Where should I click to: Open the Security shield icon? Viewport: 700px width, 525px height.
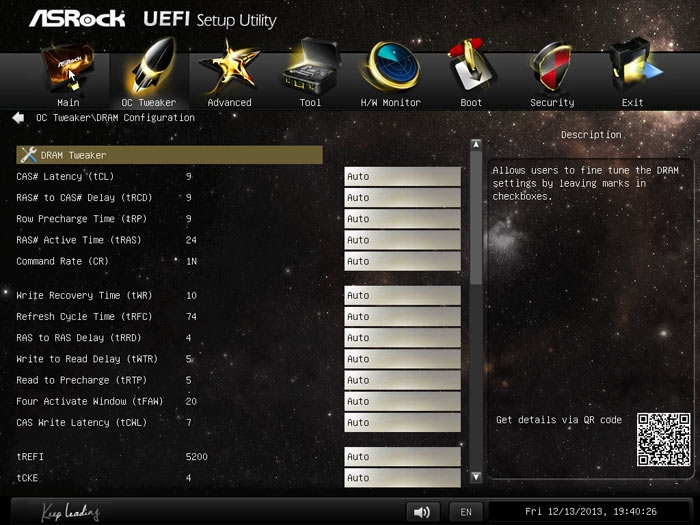(551, 67)
